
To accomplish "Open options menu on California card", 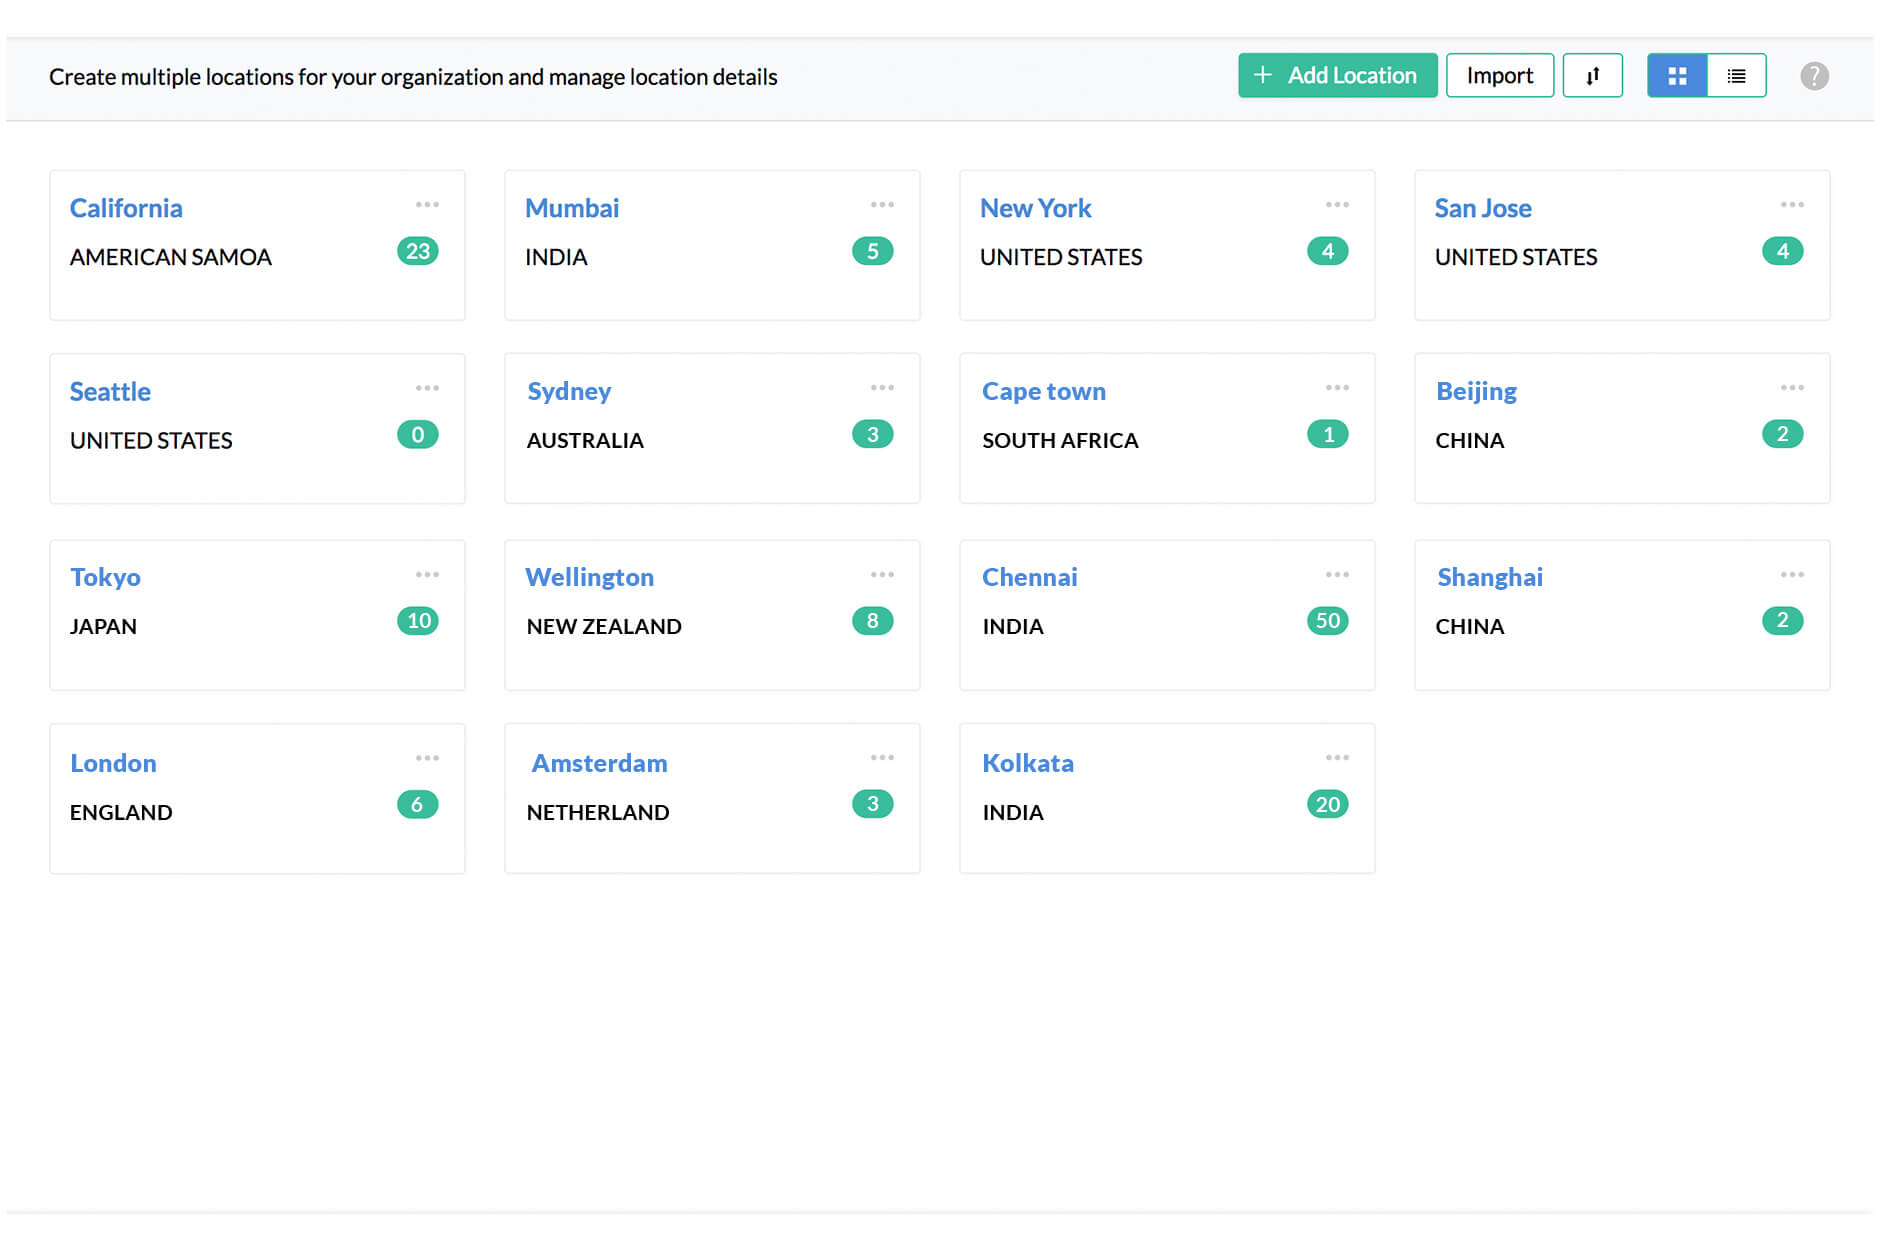I will 427,204.
